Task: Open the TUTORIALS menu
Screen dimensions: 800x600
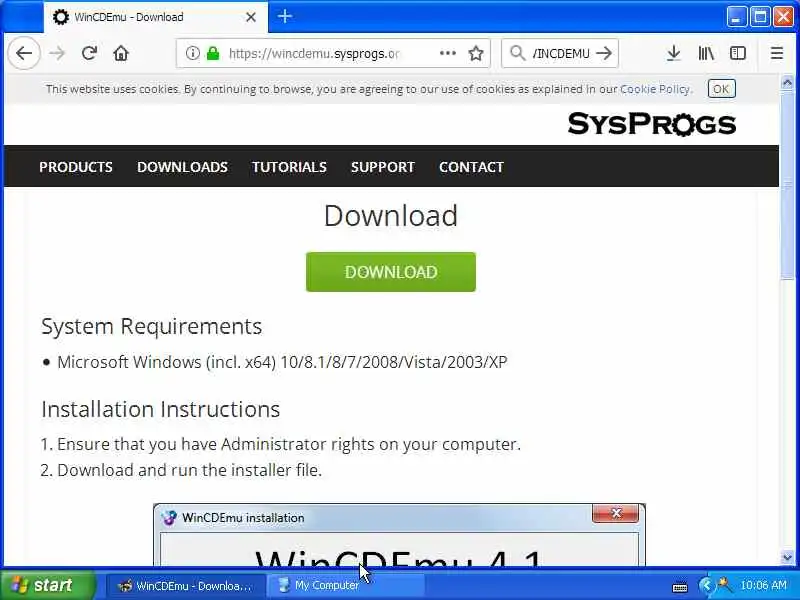Action: tap(289, 167)
